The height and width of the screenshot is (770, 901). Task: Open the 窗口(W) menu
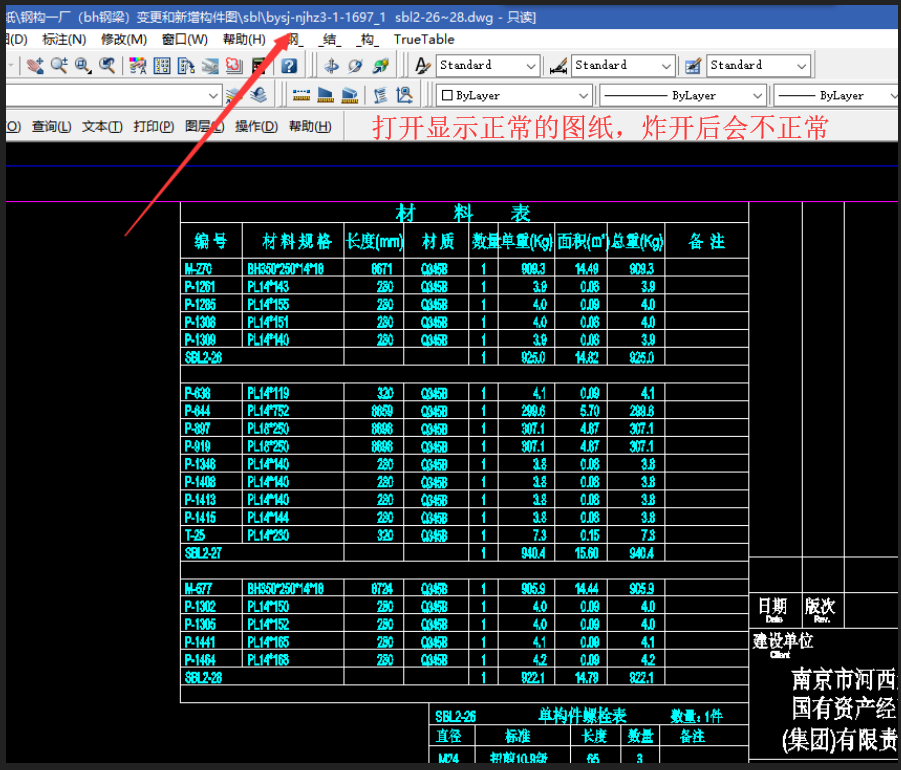coord(184,39)
